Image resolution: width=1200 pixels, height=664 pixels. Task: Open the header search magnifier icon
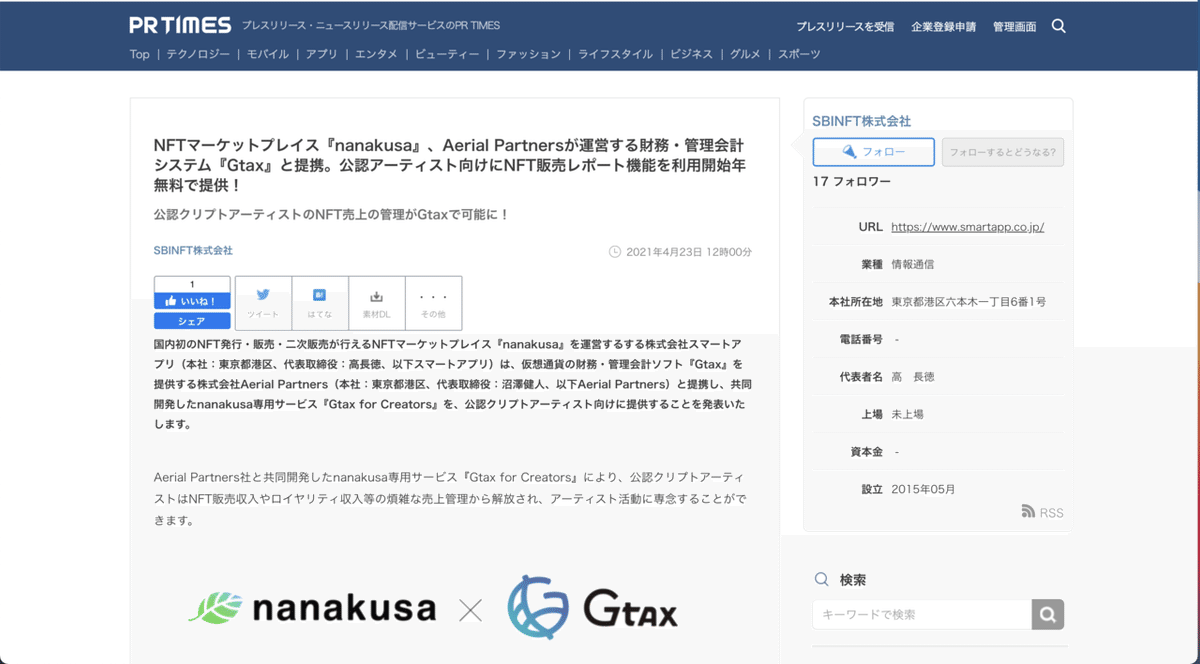tap(1059, 26)
